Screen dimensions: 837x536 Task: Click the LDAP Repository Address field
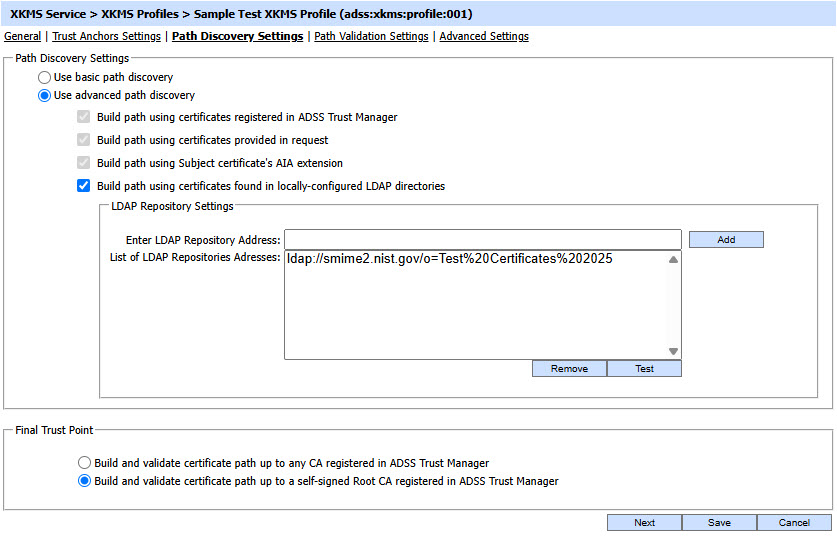pos(482,240)
